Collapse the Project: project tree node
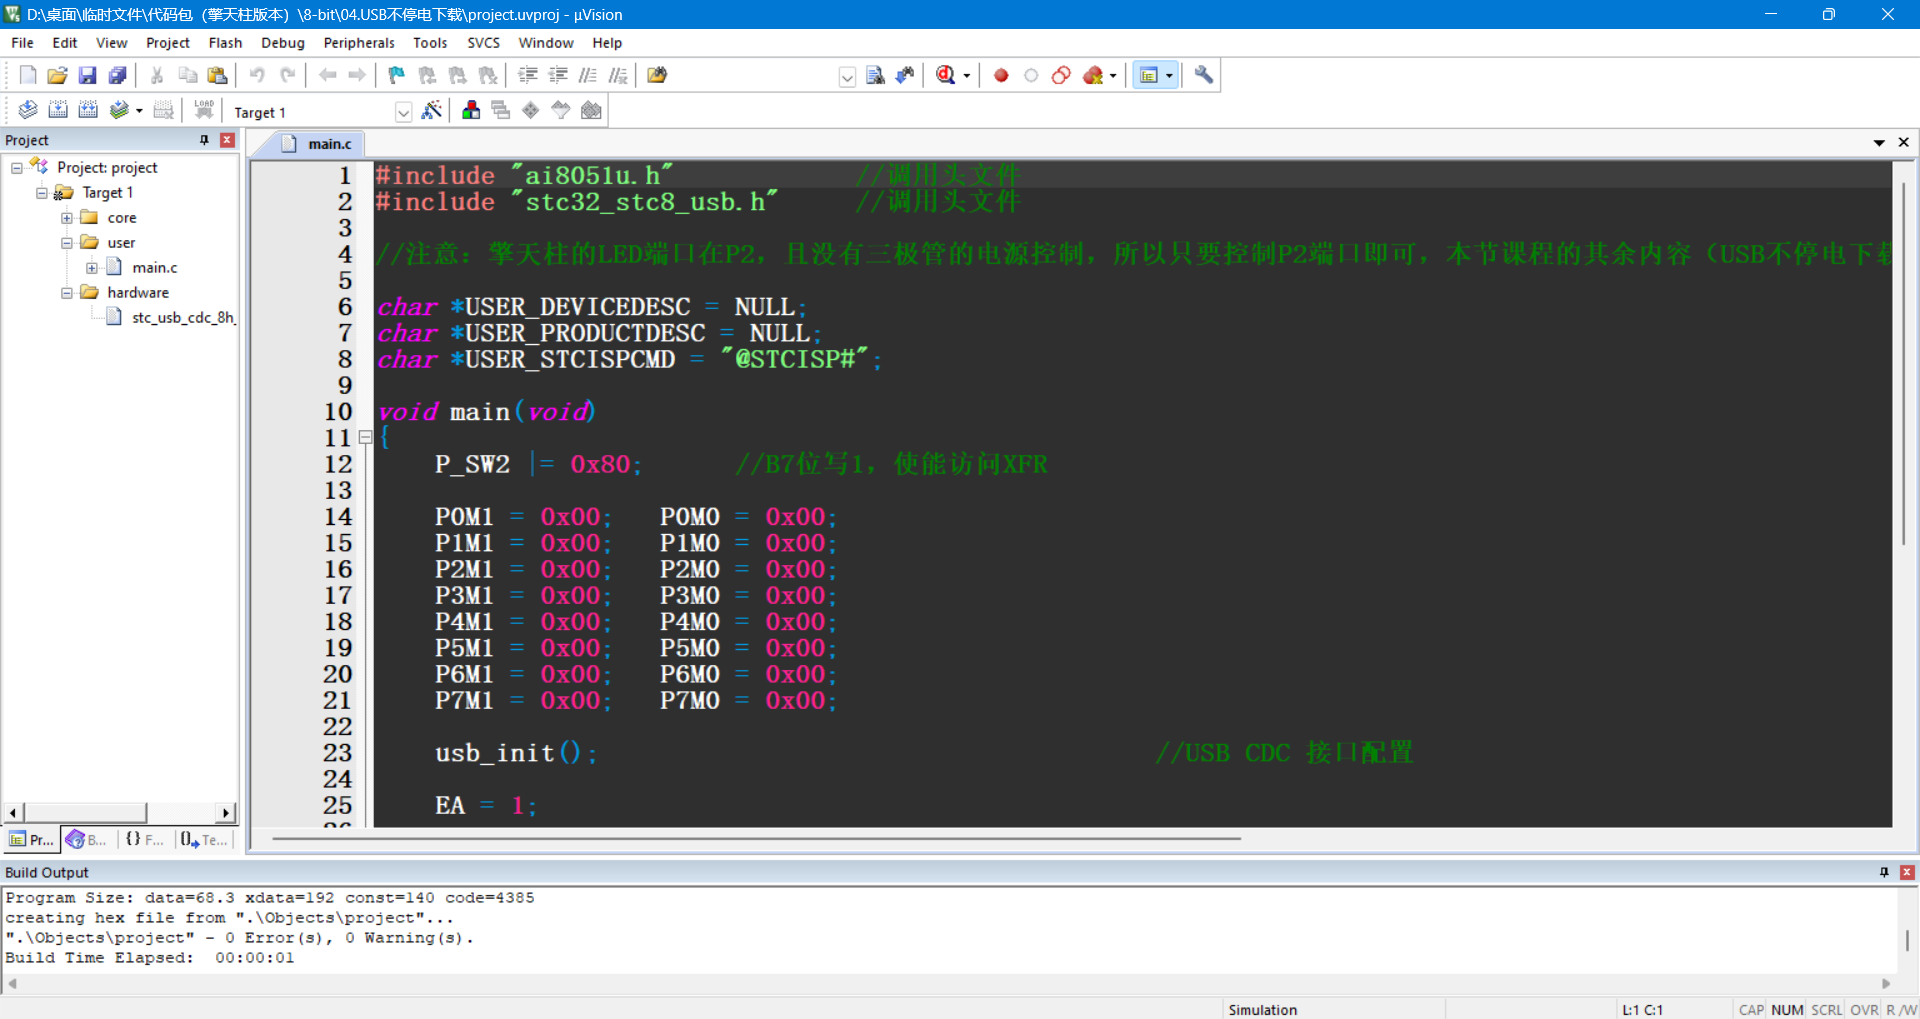The width and height of the screenshot is (1920, 1019). (x=17, y=168)
